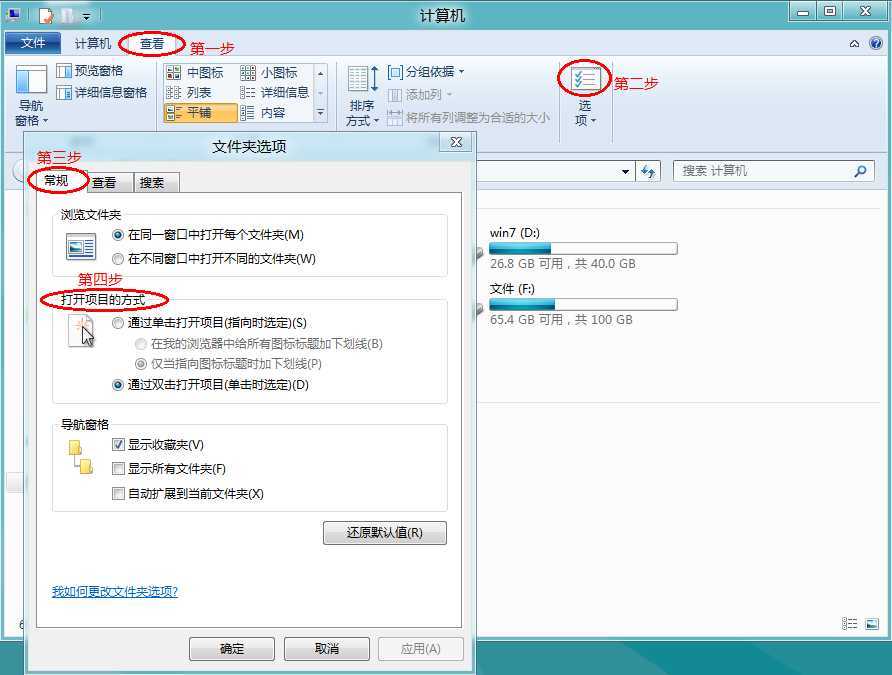
Task: Click Cancel (取消) in Folder Options
Action: tap(327, 649)
